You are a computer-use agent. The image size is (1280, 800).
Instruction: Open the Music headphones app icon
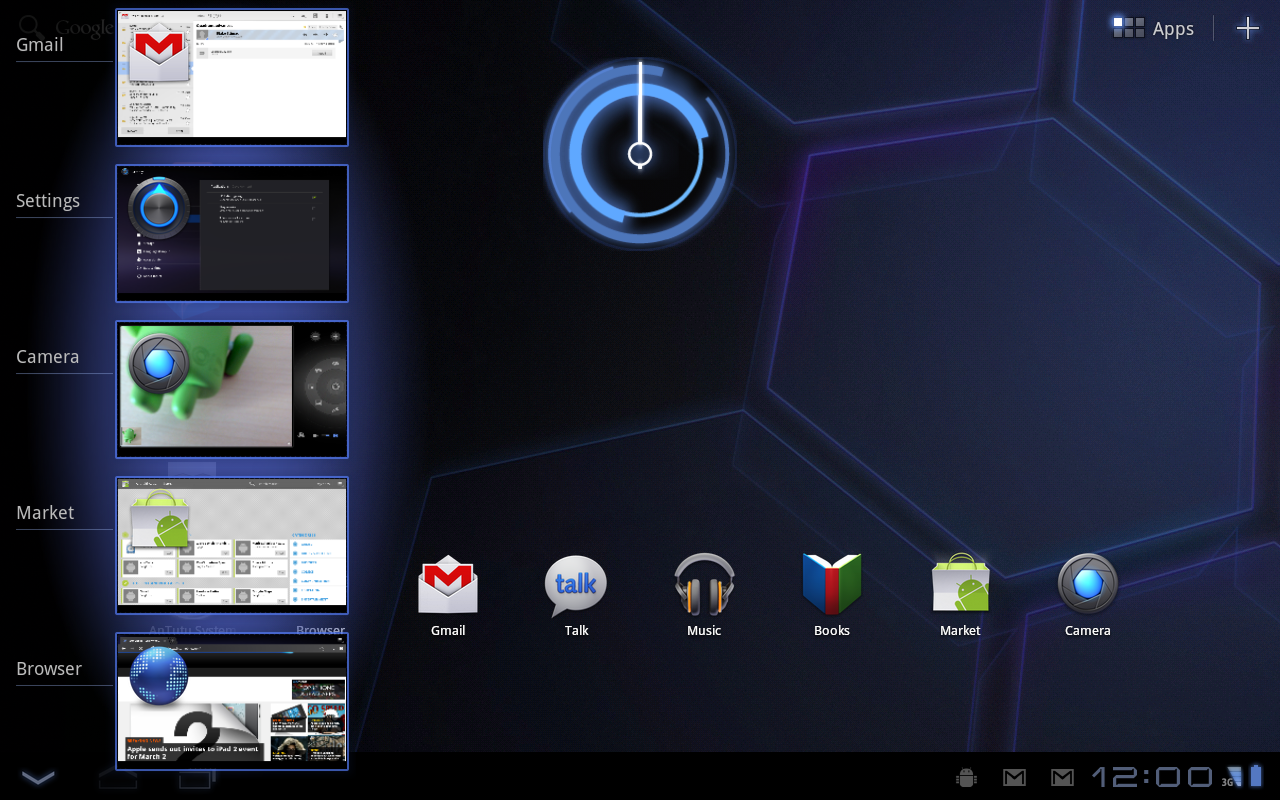(x=704, y=595)
